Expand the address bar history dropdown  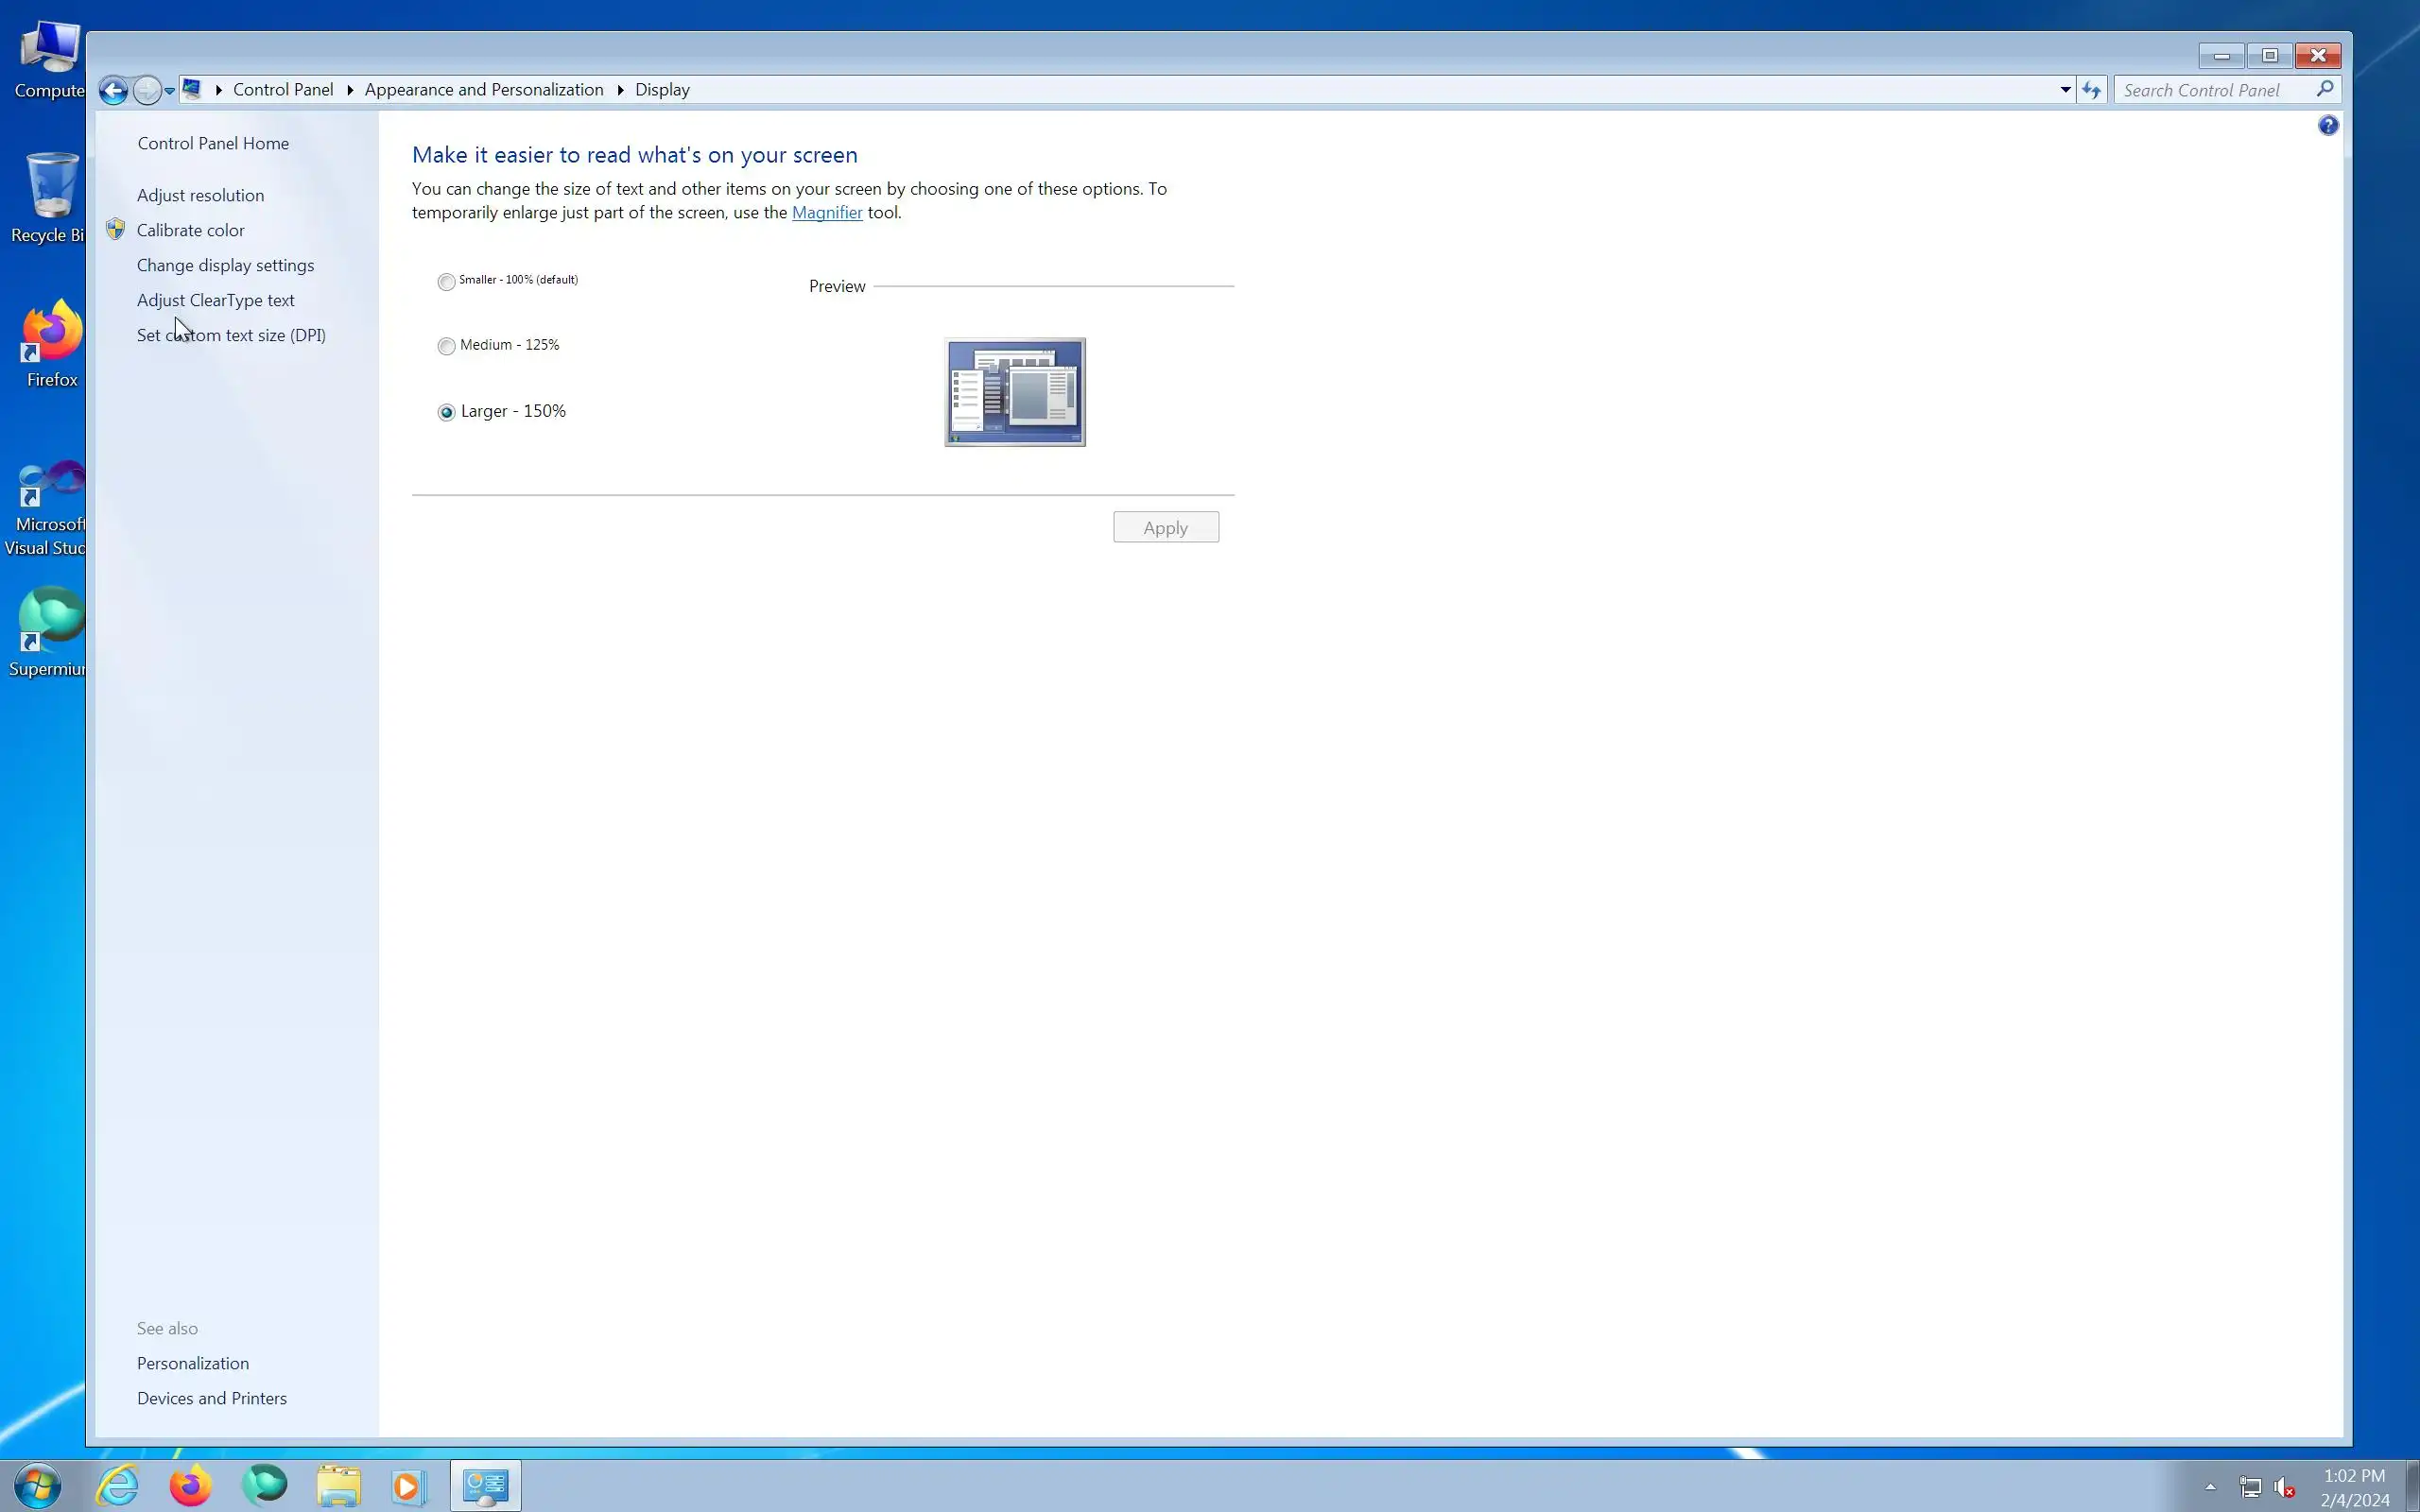click(x=2065, y=90)
